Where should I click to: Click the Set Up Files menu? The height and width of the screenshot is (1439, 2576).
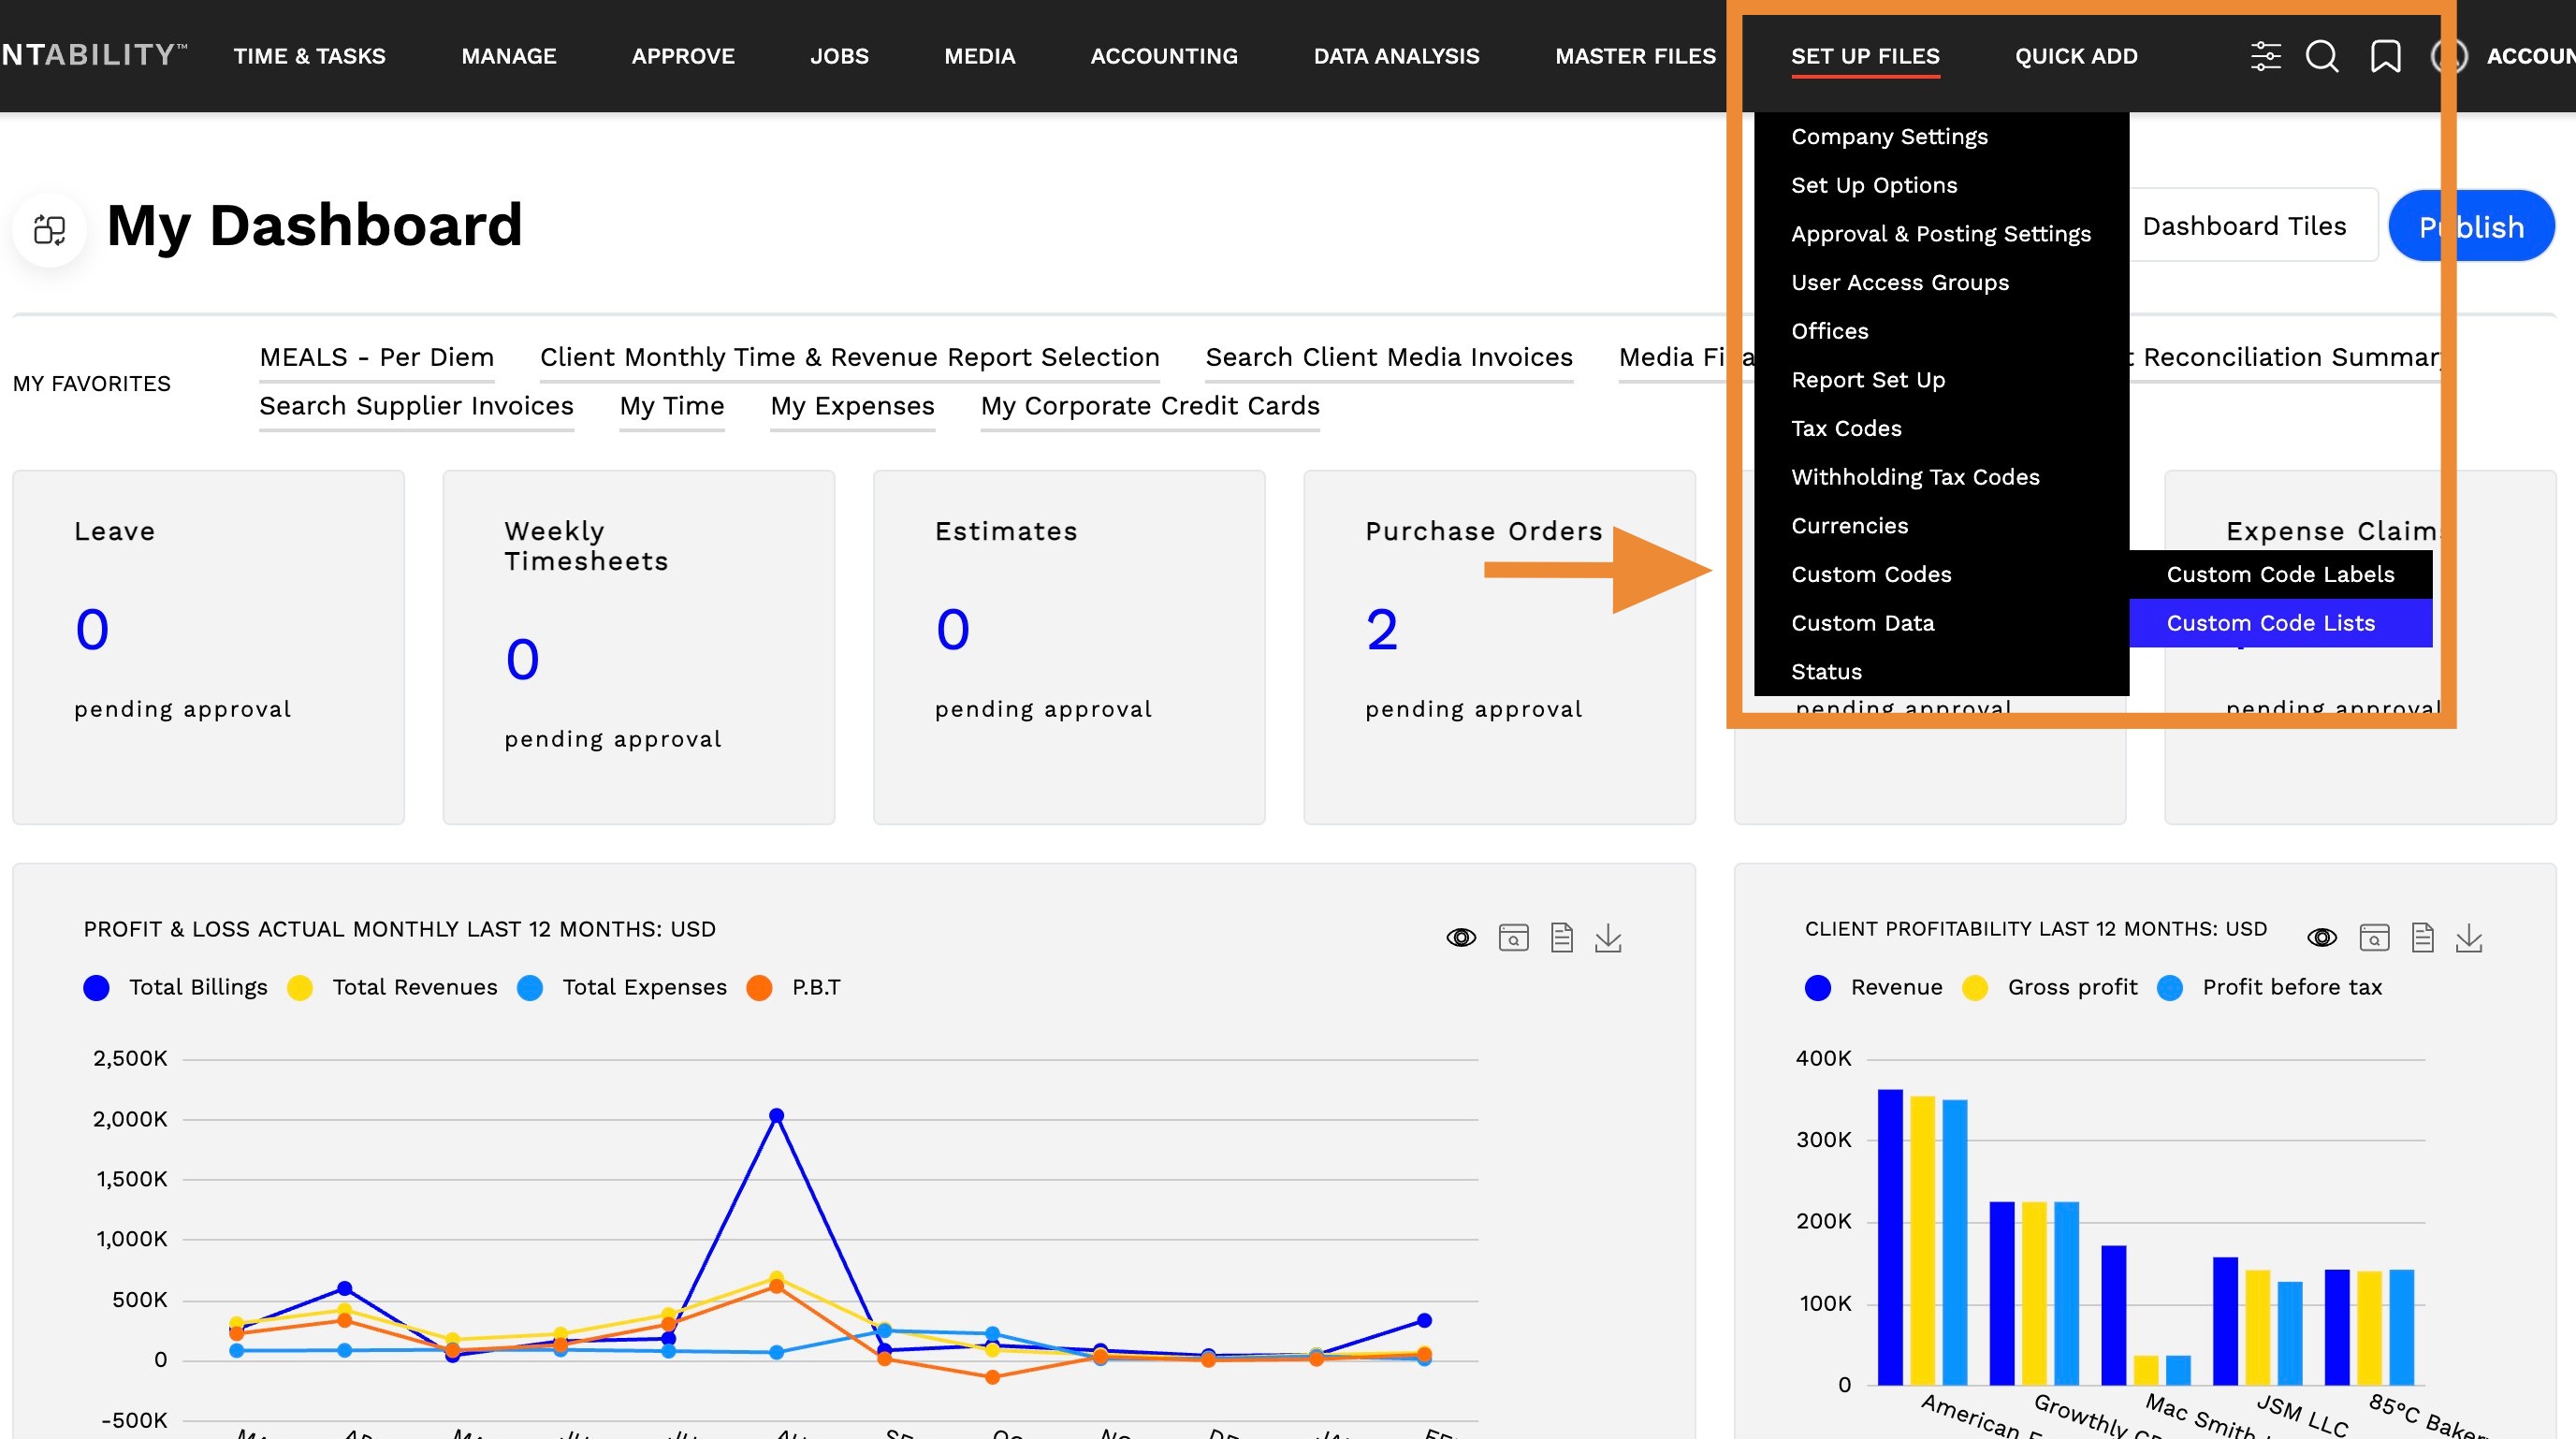click(x=1865, y=56)
